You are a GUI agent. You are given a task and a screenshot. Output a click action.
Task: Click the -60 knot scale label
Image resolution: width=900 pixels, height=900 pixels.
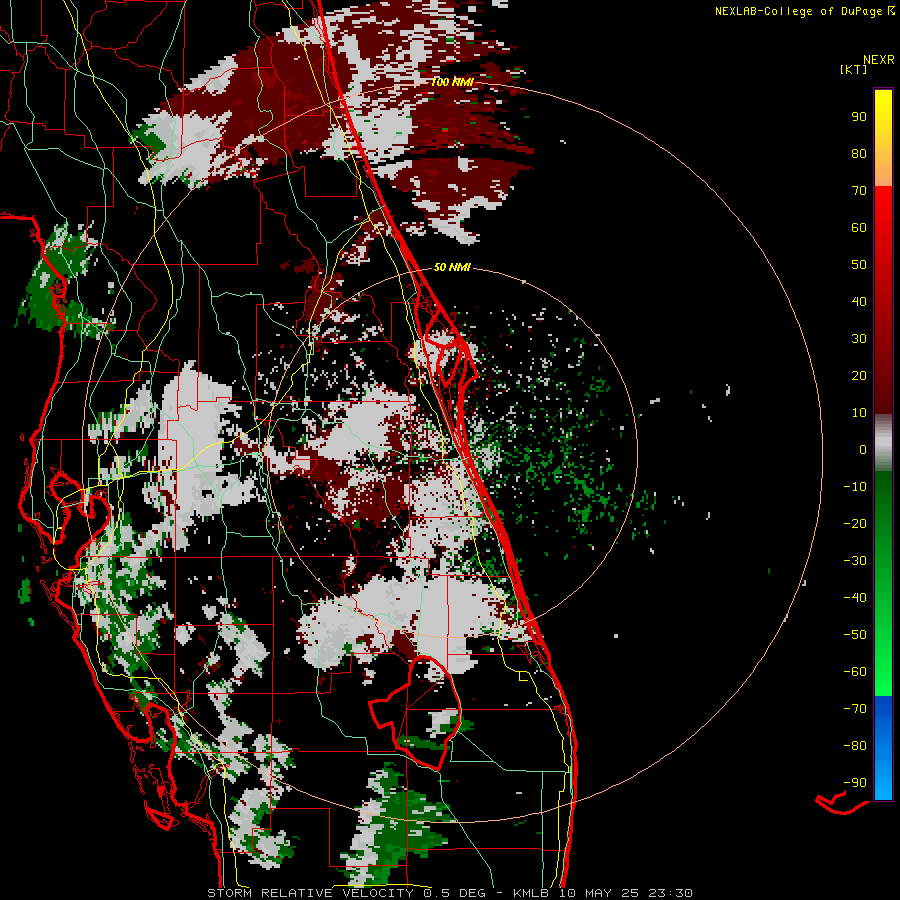pyautogui.click(x=855, y=672)
